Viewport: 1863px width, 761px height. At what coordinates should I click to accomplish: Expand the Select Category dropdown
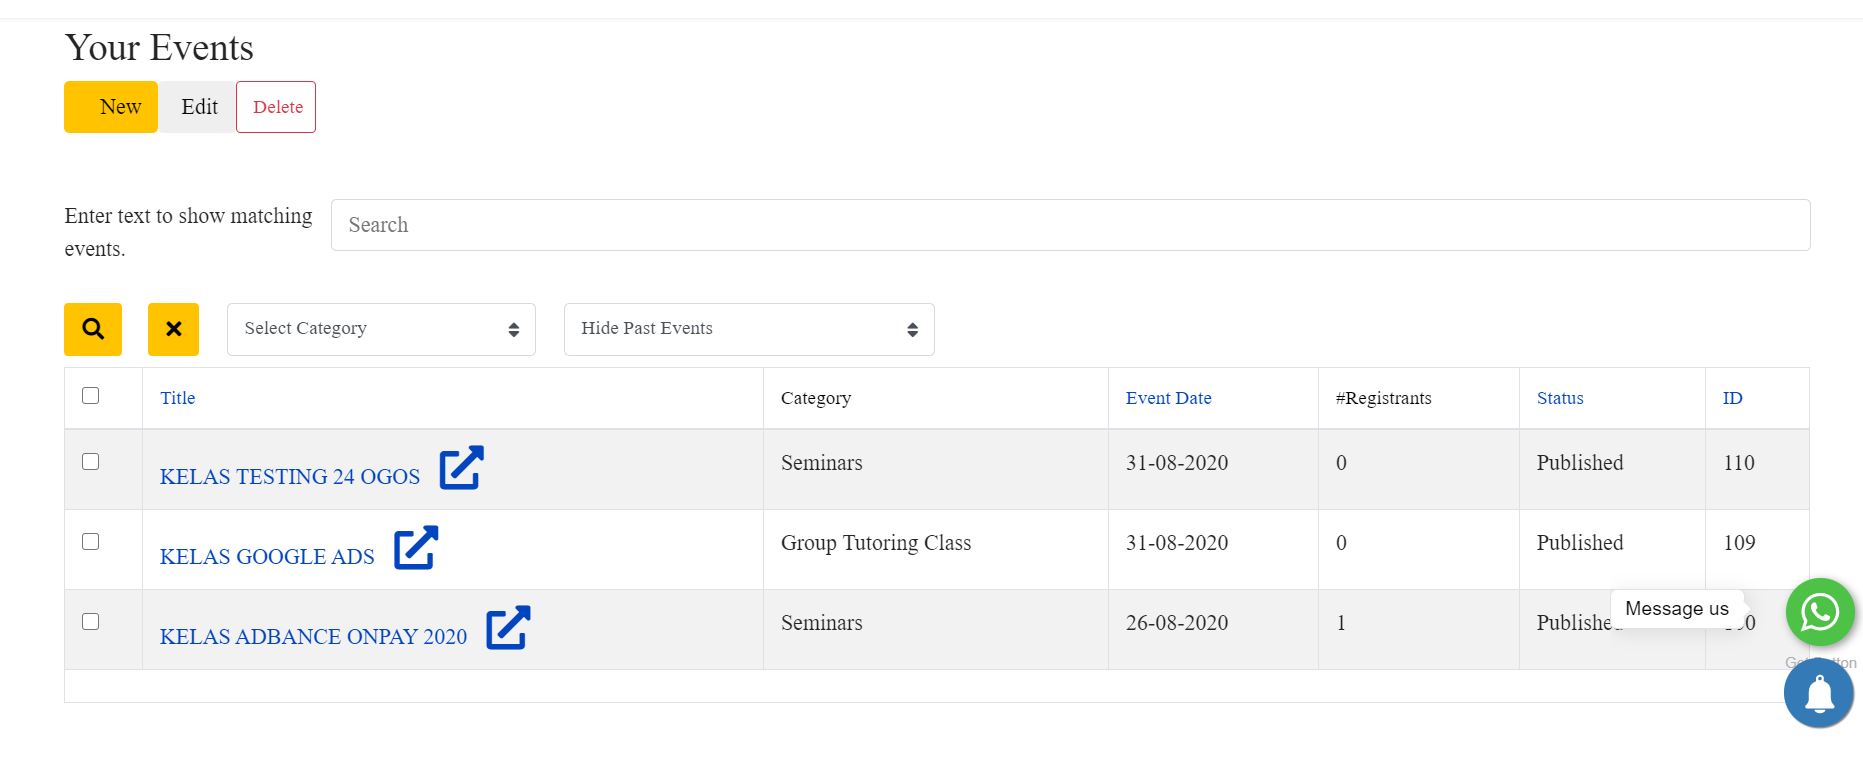[x=381, y=329]
